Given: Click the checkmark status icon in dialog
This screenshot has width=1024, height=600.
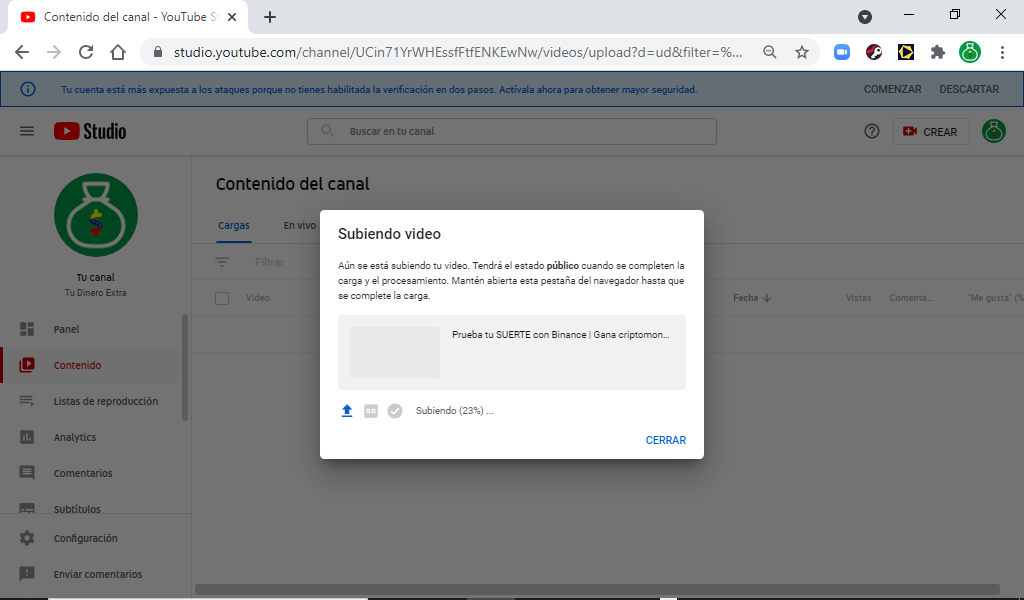Looking at the screenshot, I should coord(395,411).
